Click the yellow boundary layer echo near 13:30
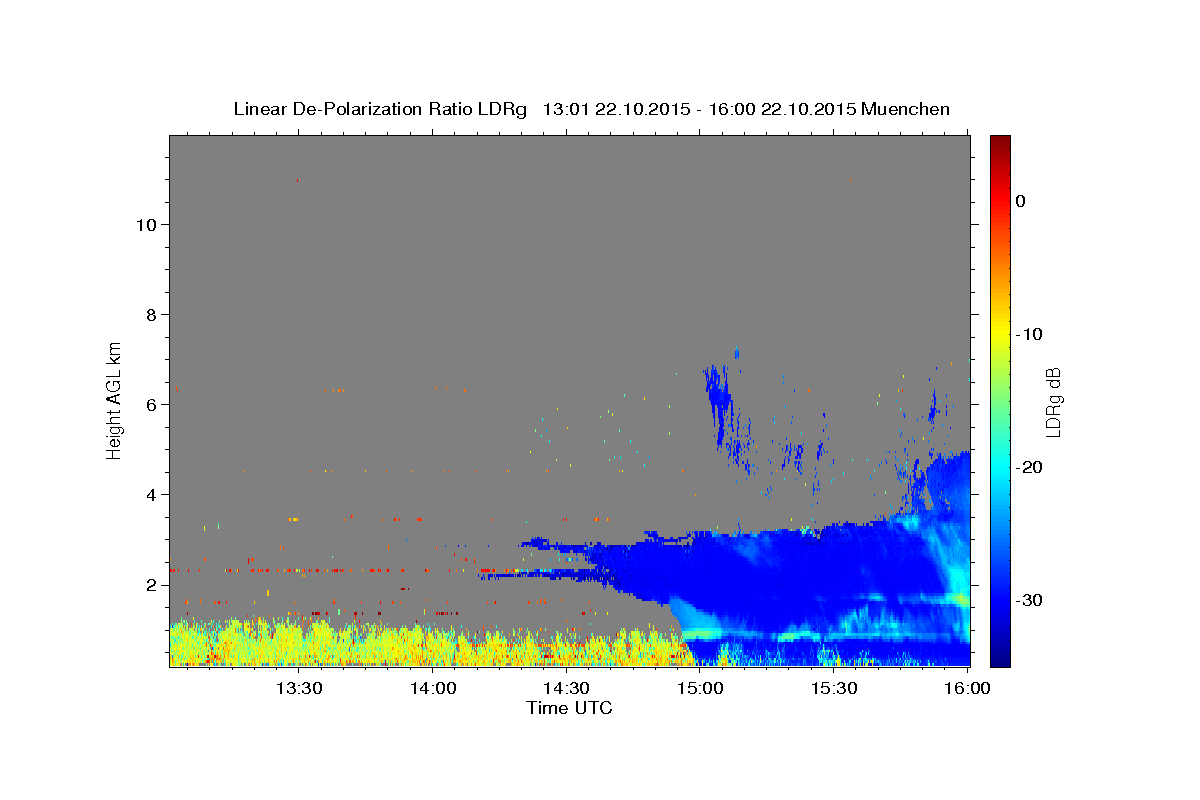The height and width of the screenshot is (800, 1200). click(299, 645)
